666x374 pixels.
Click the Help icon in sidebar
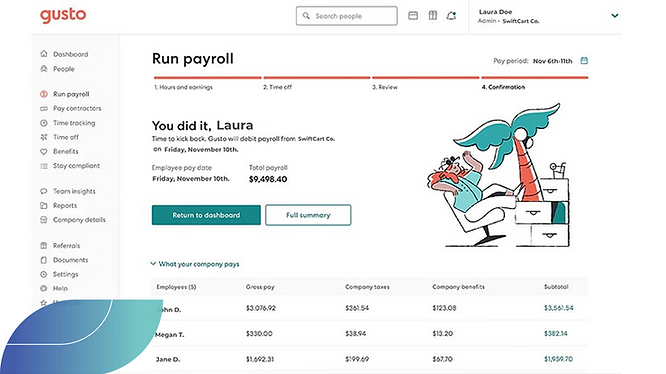44,288
